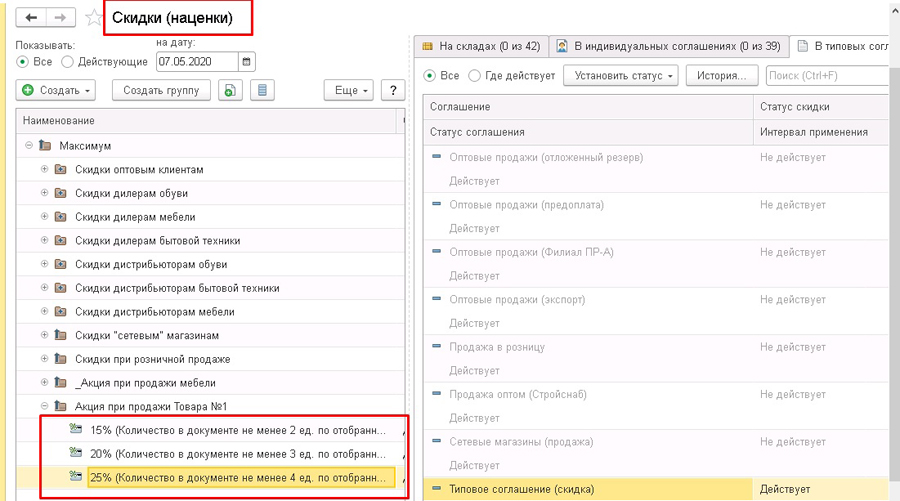Open В индивидуальных соглашениях tab
Screen dimensions: 900x501
pyautogui.click(x=668, y=46)
